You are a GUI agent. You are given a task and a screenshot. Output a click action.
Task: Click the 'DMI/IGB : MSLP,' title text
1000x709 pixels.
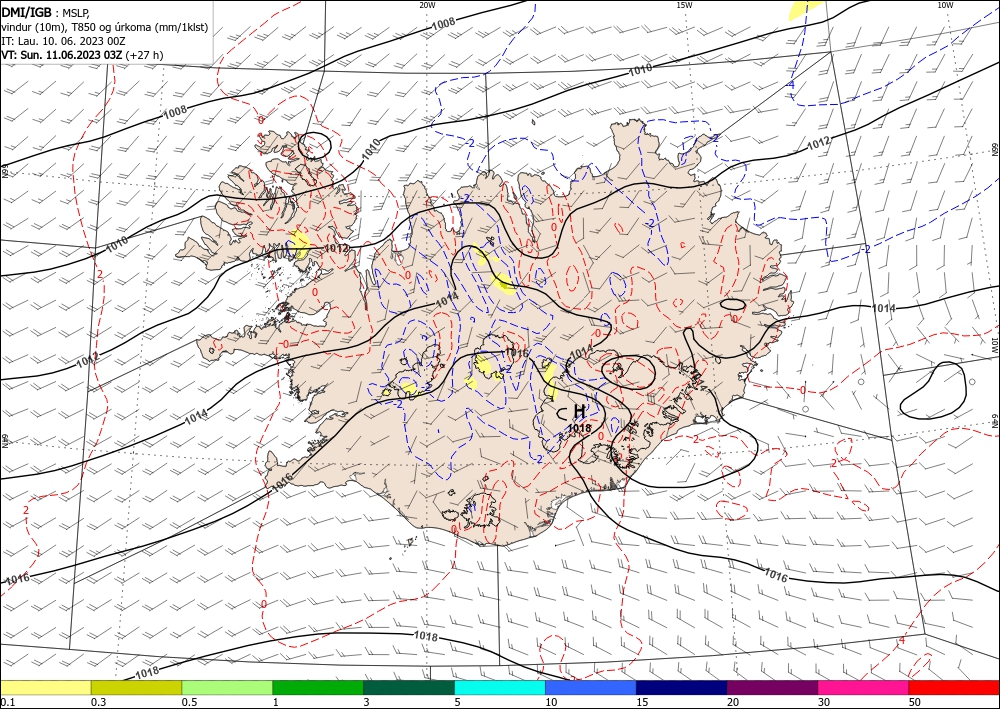(46, 12)
